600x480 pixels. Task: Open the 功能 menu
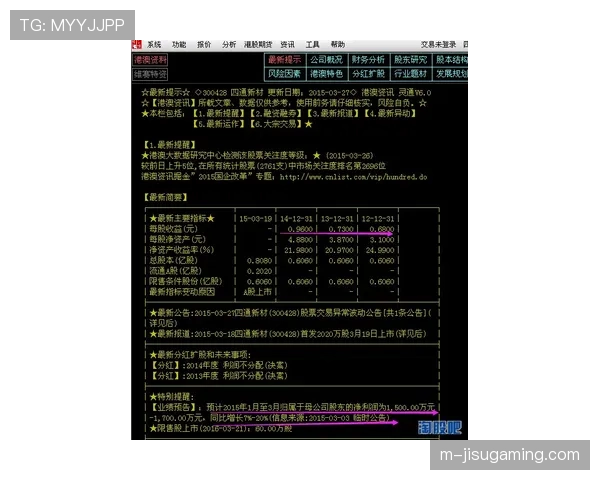pos(179,45)
